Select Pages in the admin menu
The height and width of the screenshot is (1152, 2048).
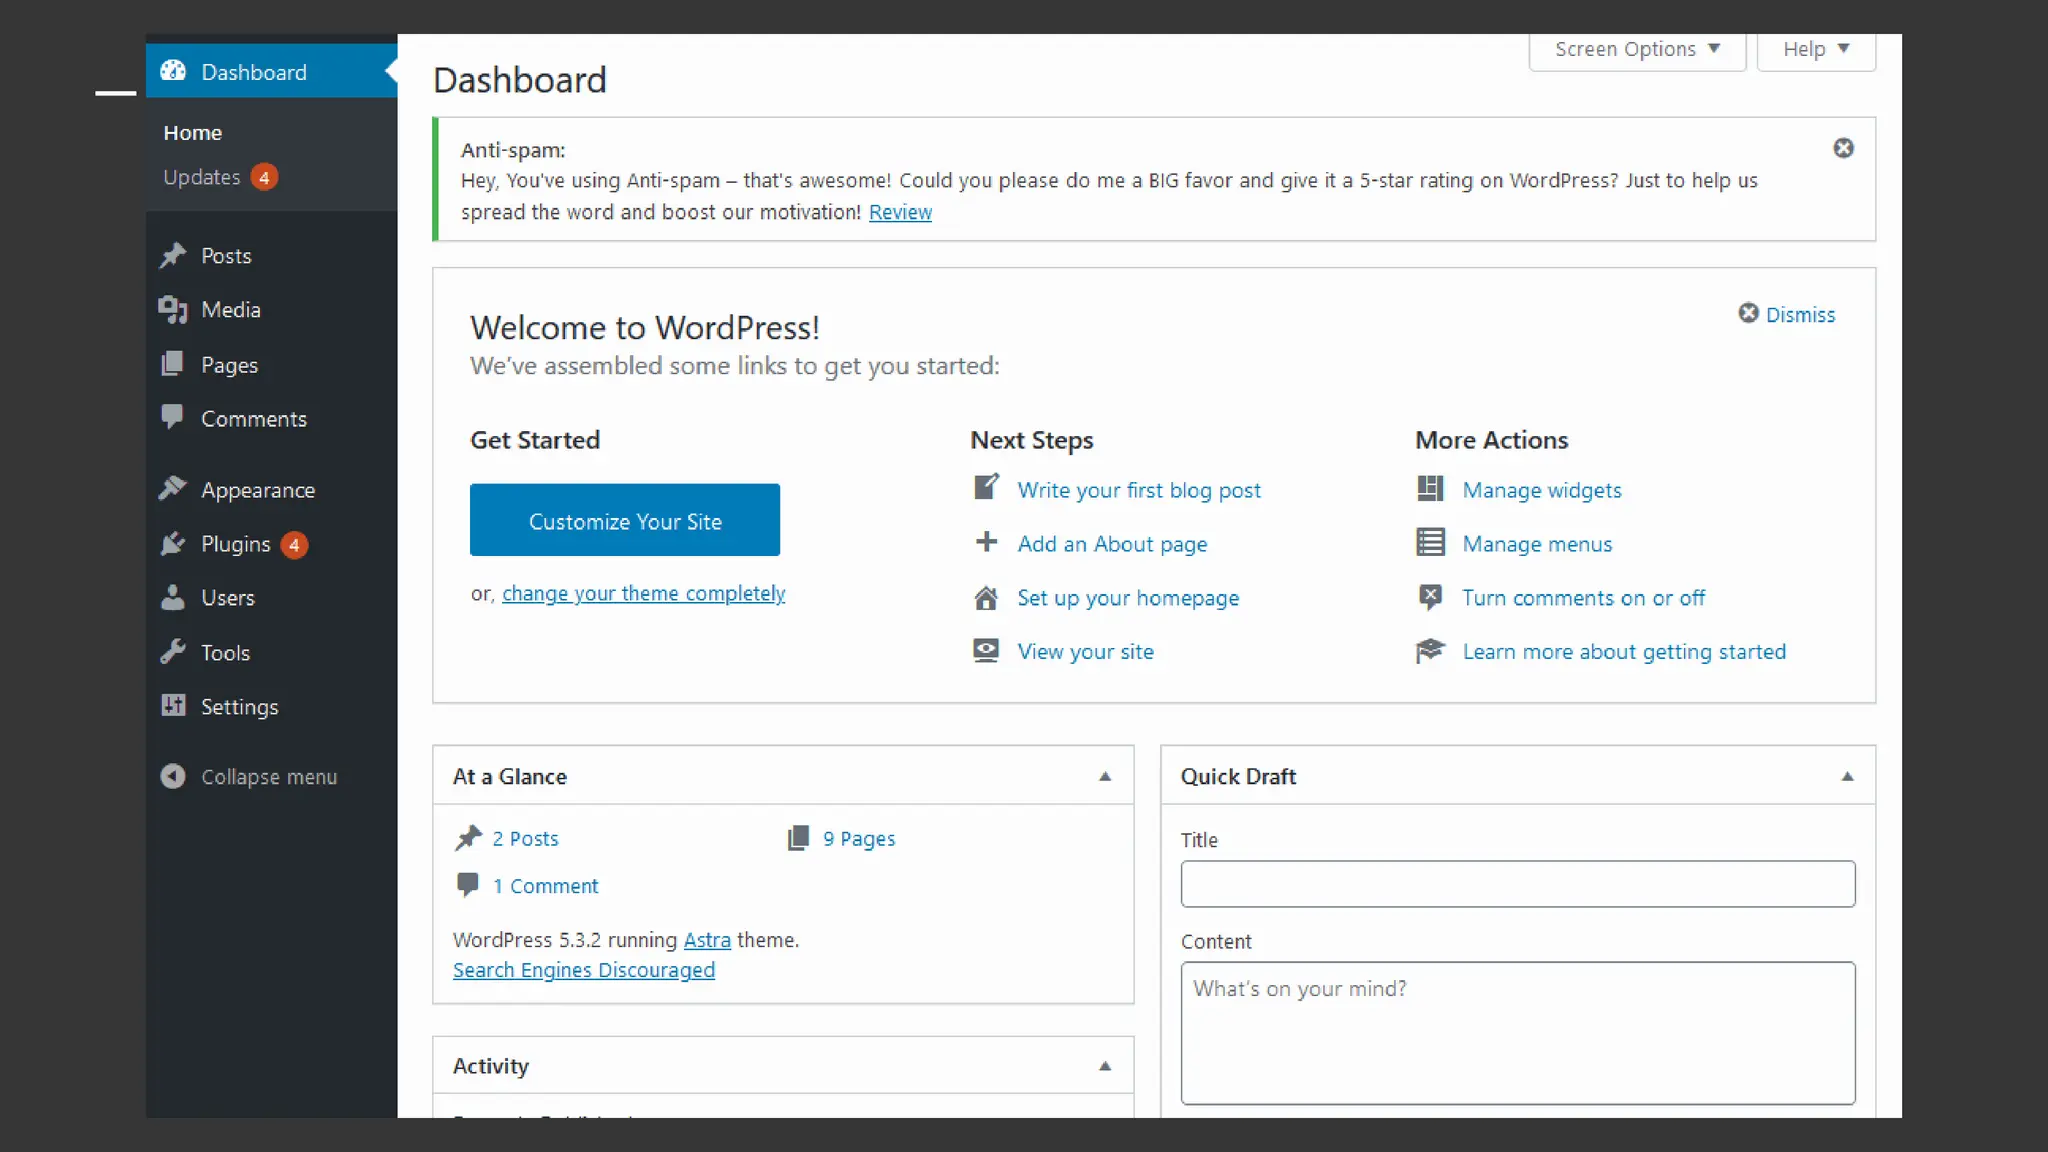[x=229, y=365]
